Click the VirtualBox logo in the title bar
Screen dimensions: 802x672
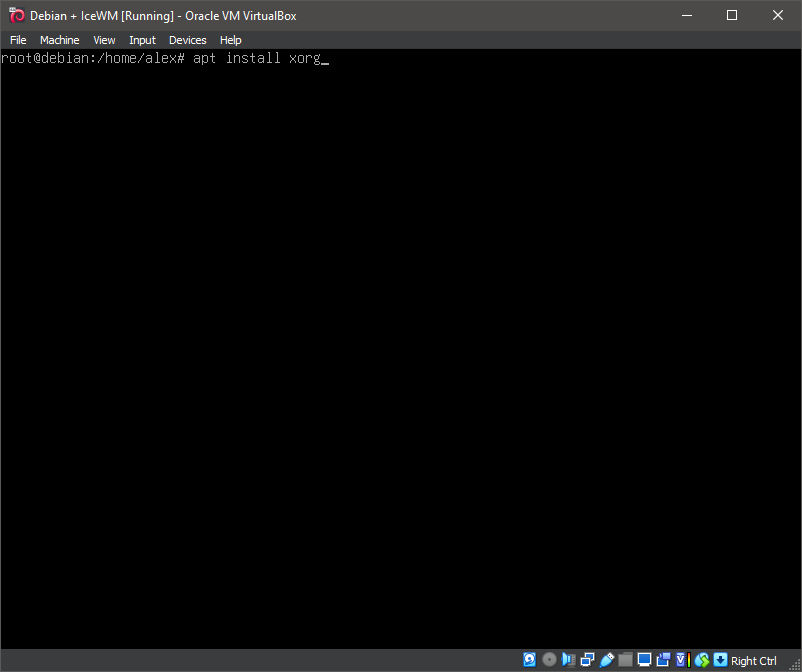pos(15,15)
